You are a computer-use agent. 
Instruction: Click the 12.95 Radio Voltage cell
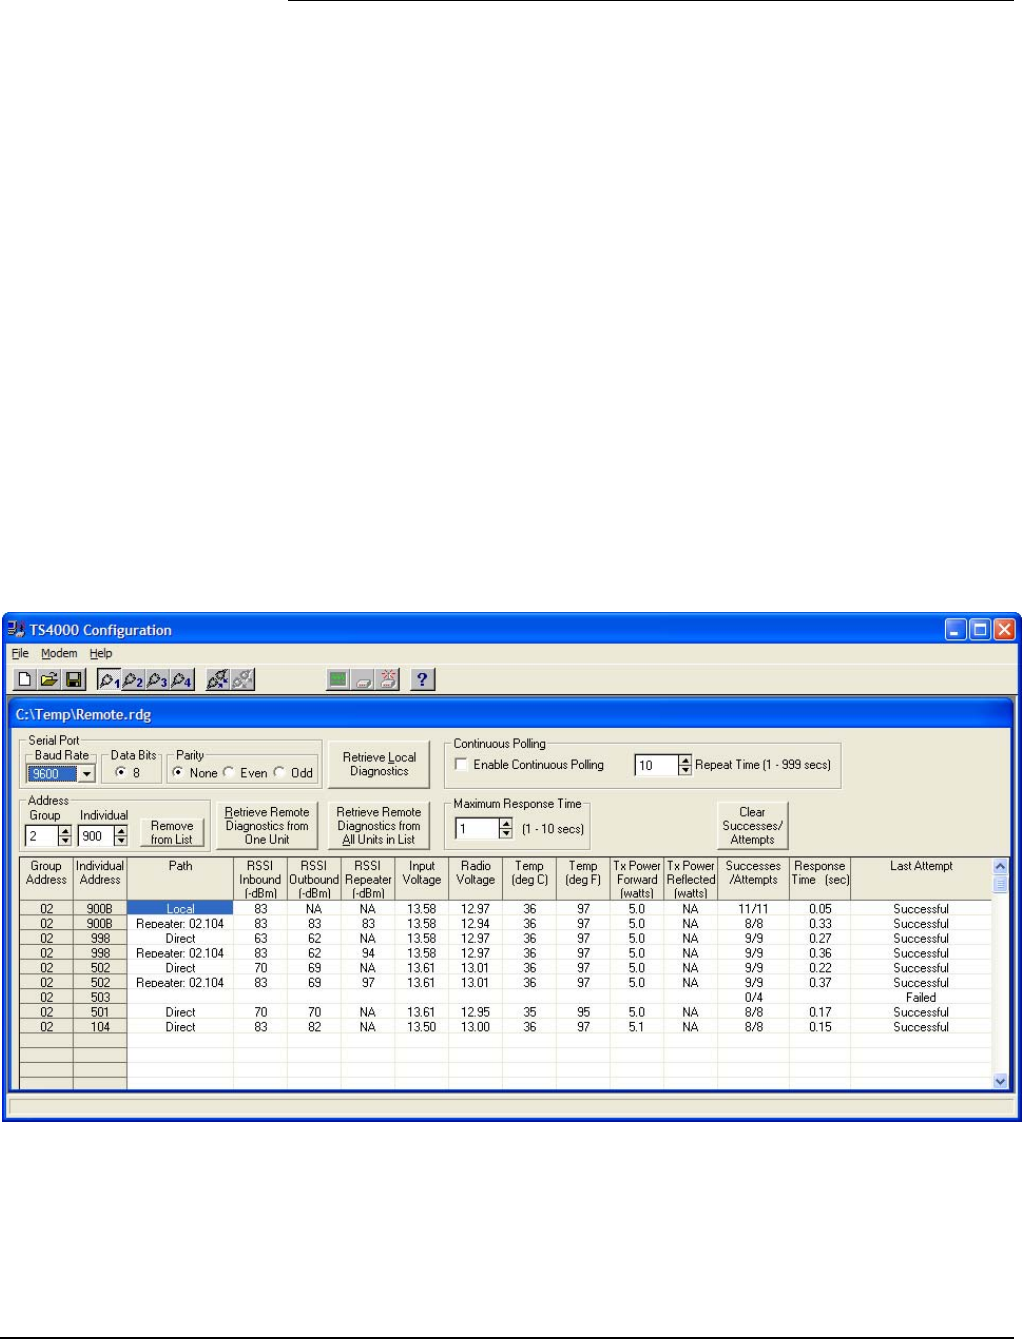(476, 1012)
